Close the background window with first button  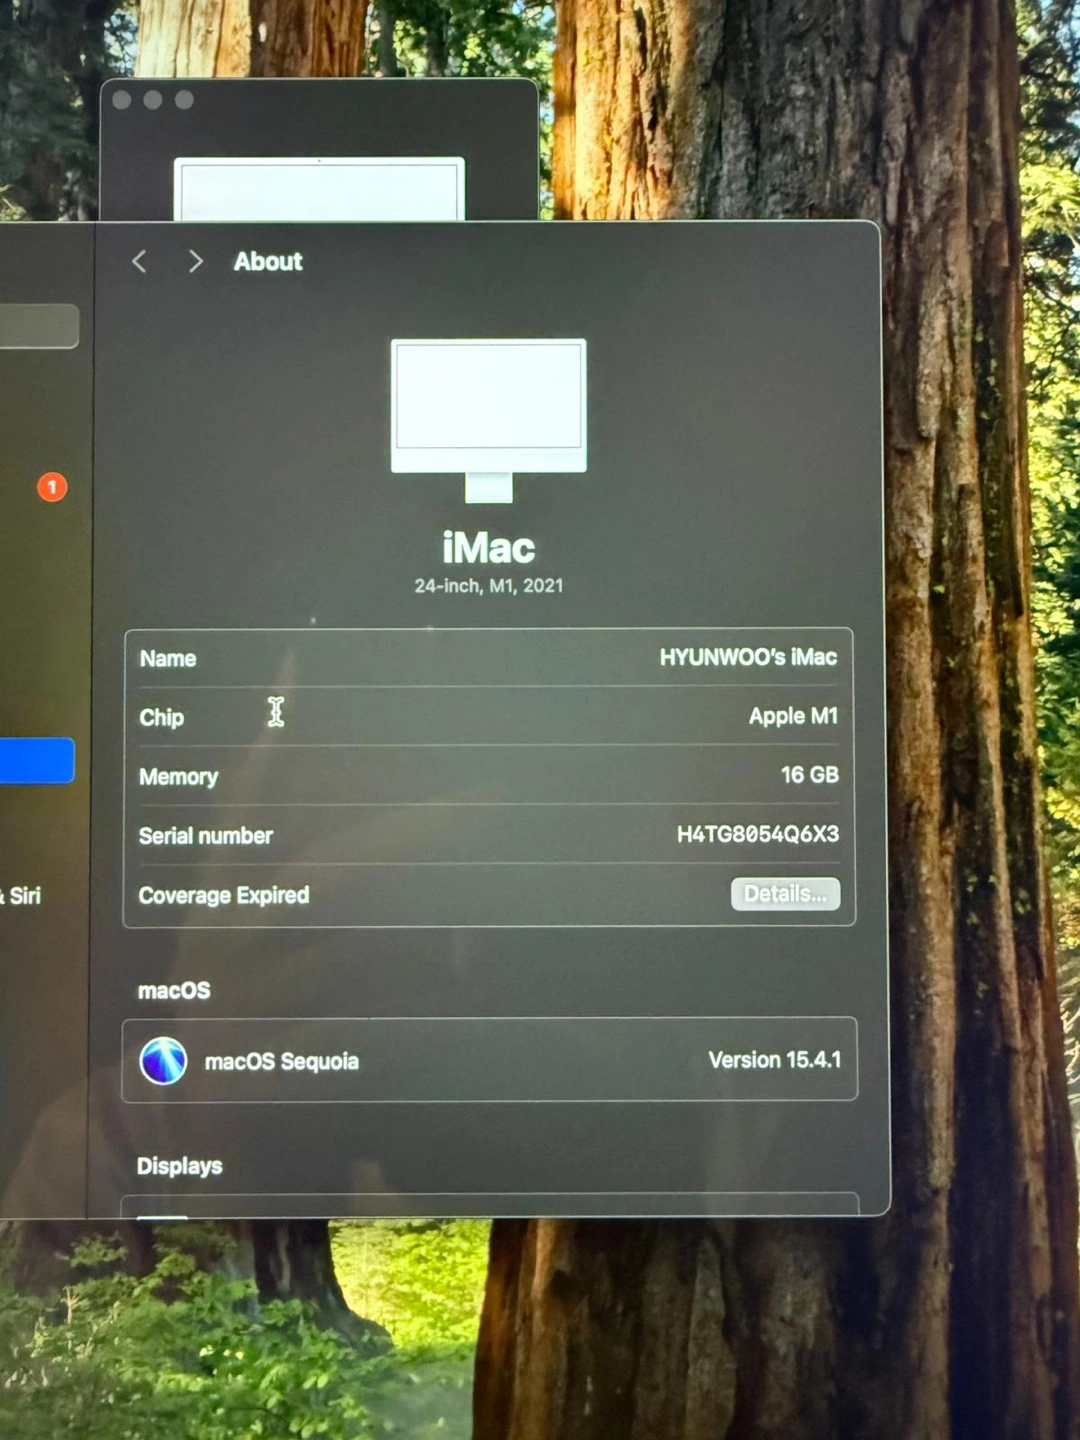pos(122,100)
